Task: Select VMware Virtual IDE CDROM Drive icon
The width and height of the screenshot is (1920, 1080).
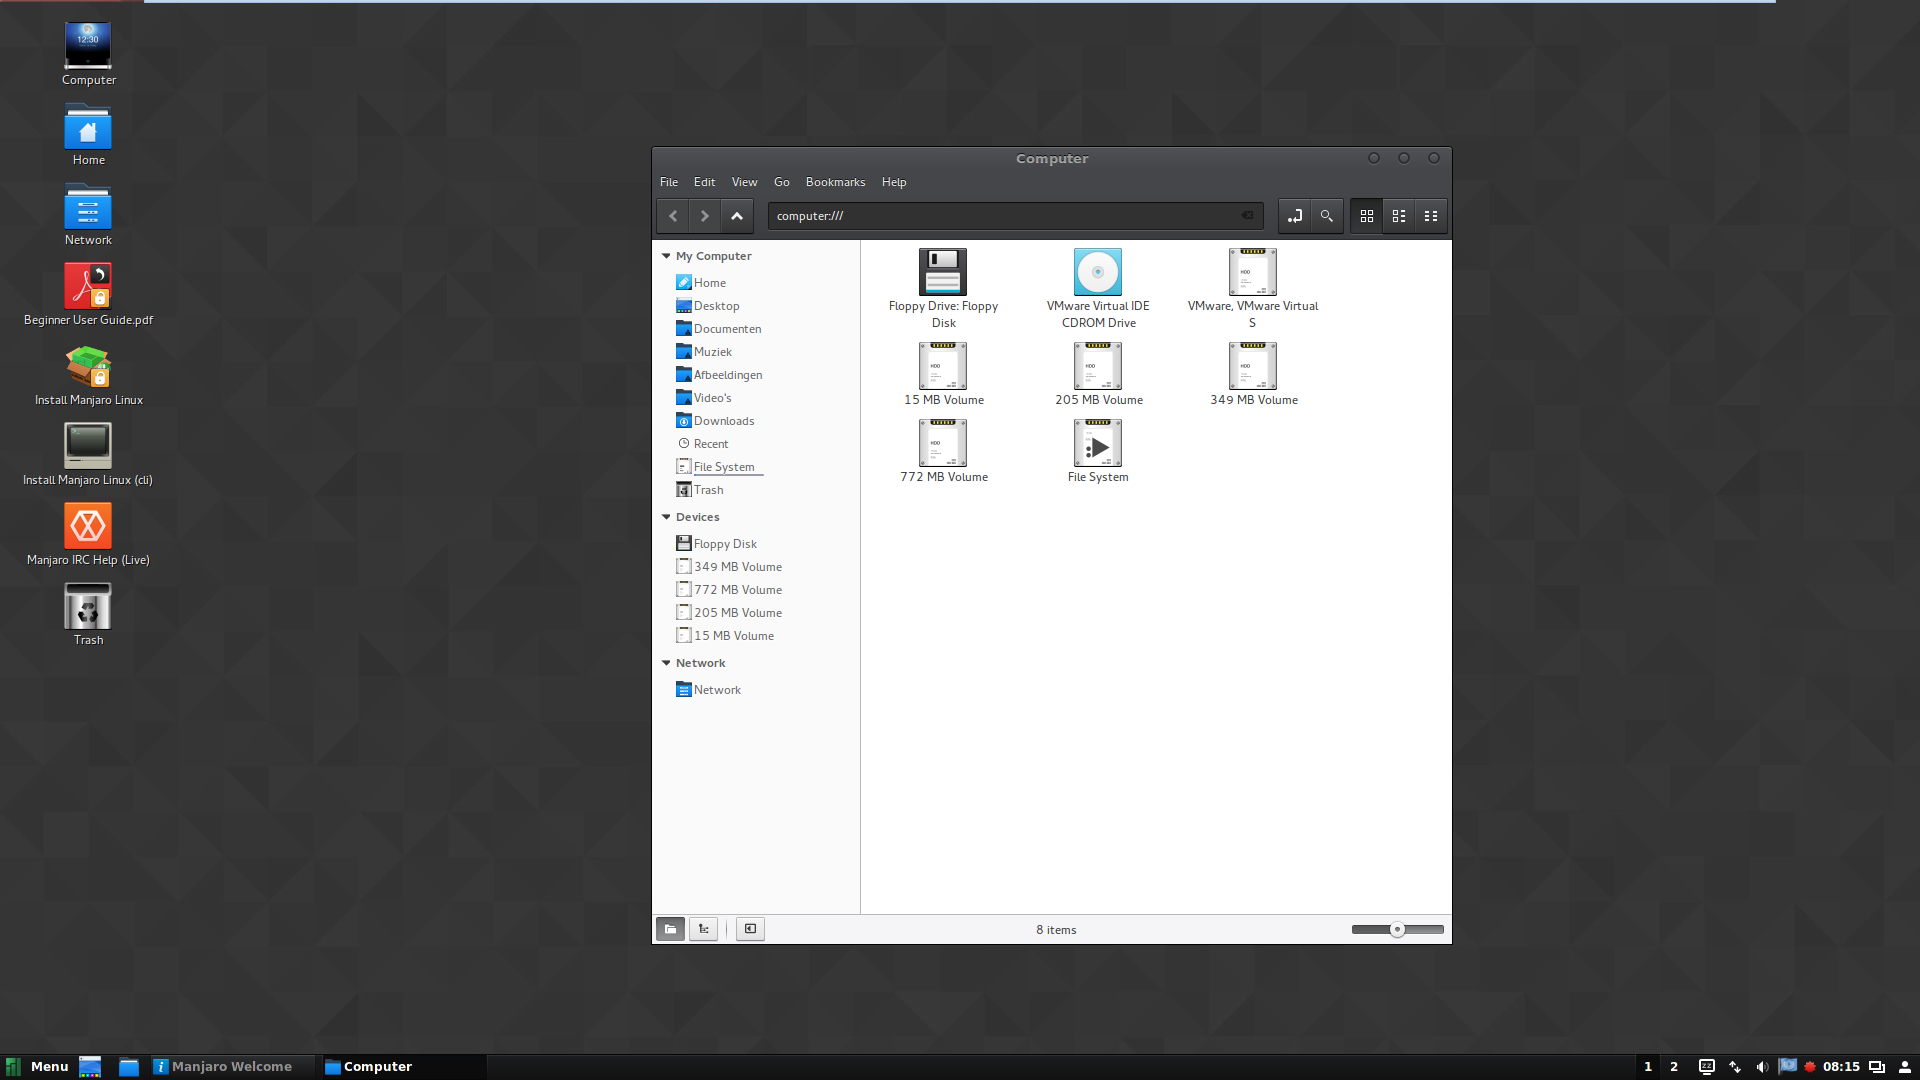Action: coord(1098,272)
